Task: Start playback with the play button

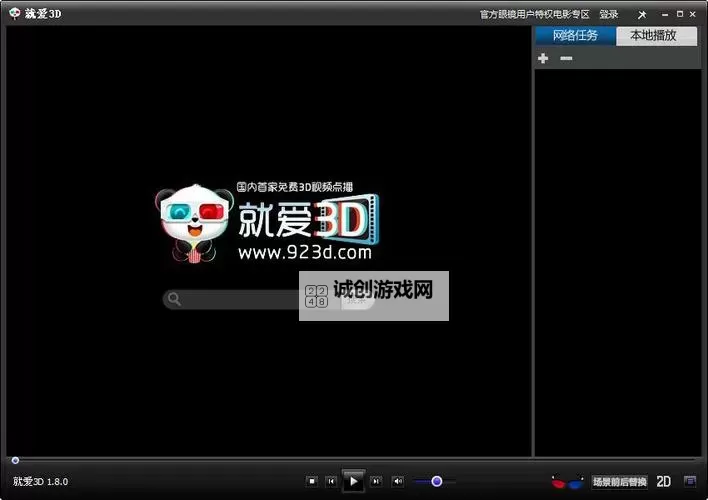Action: (x=354, y=481)
